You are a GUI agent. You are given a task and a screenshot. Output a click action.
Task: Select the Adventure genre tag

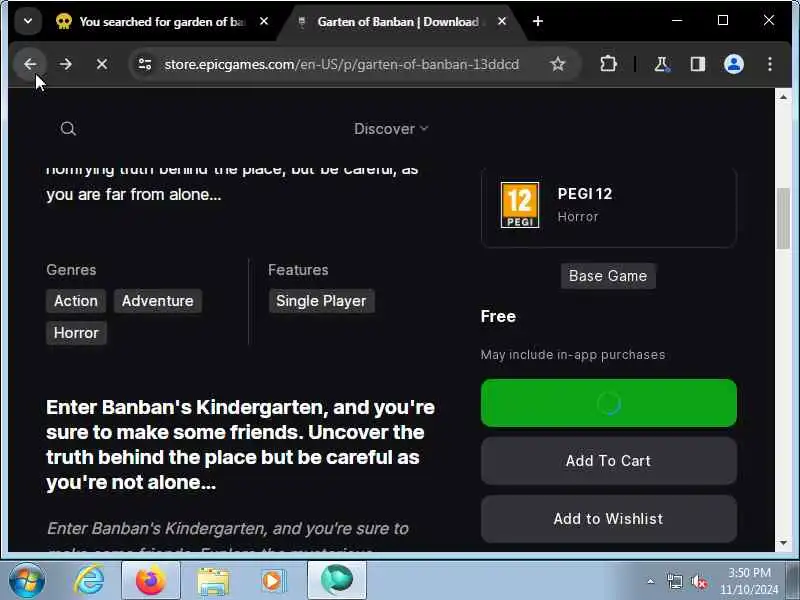(x=158, y=301)
